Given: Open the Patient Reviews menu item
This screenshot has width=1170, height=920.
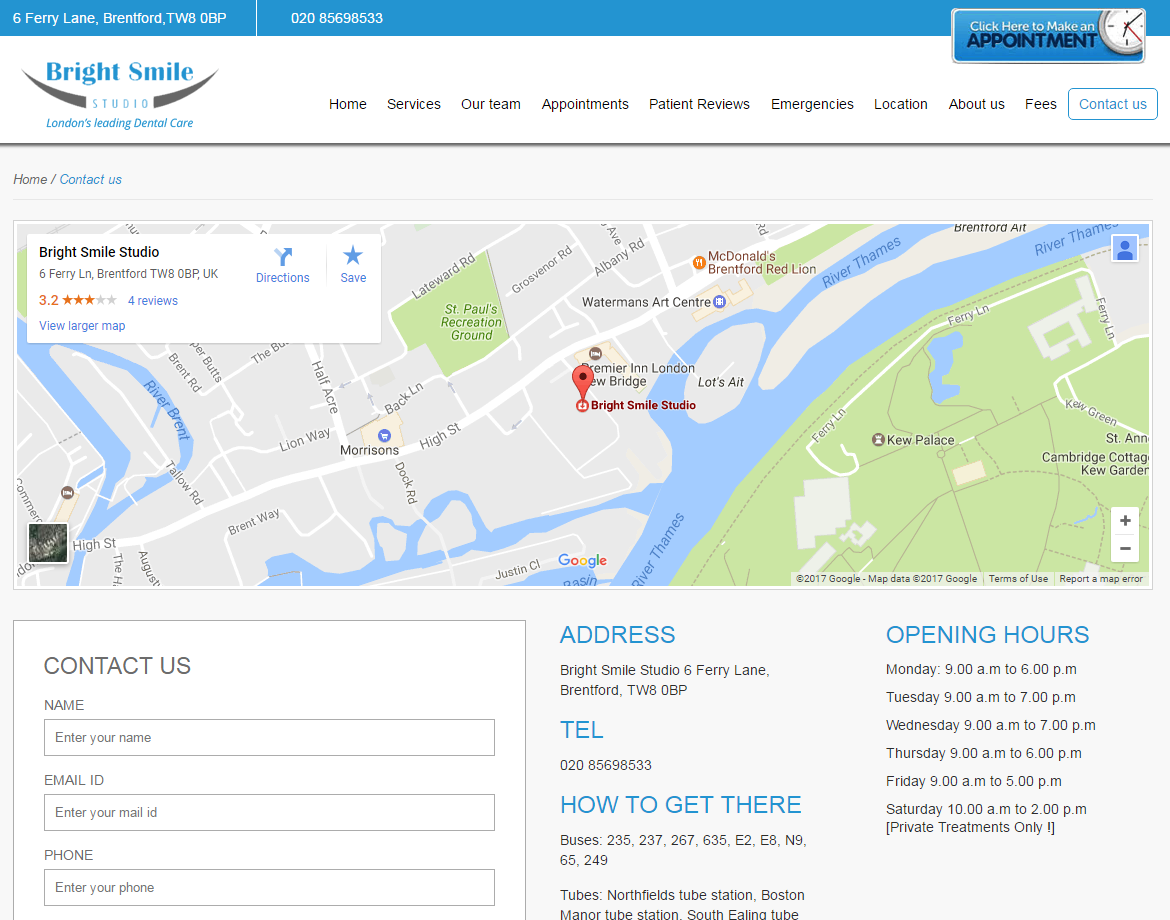Looking at the screenshot, I should (699, 104).
